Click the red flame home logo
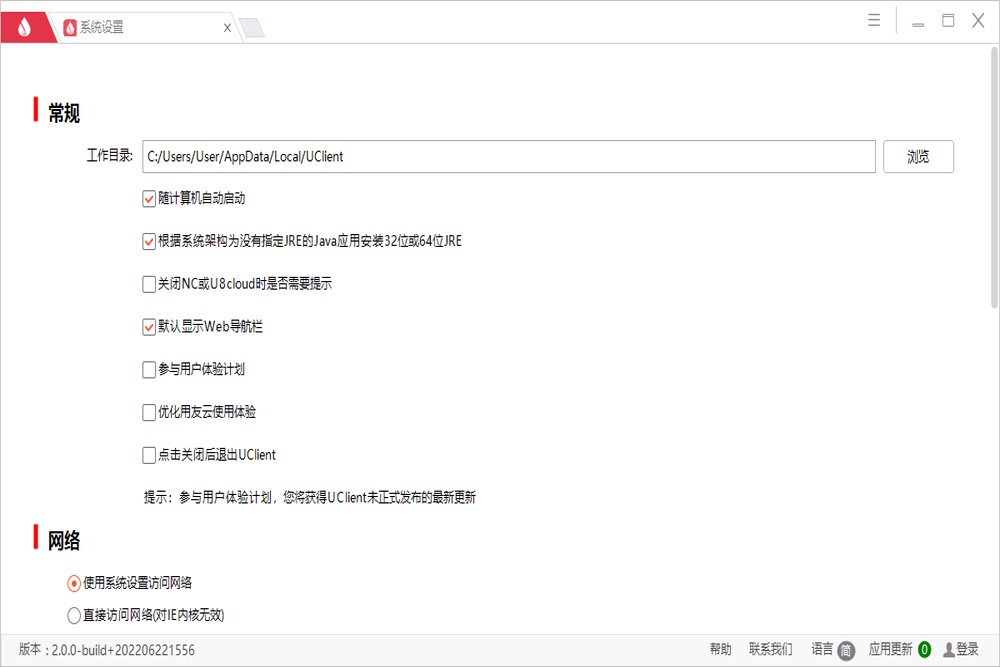The width and height of the screenshot is (1000, 667). [24, 27]
